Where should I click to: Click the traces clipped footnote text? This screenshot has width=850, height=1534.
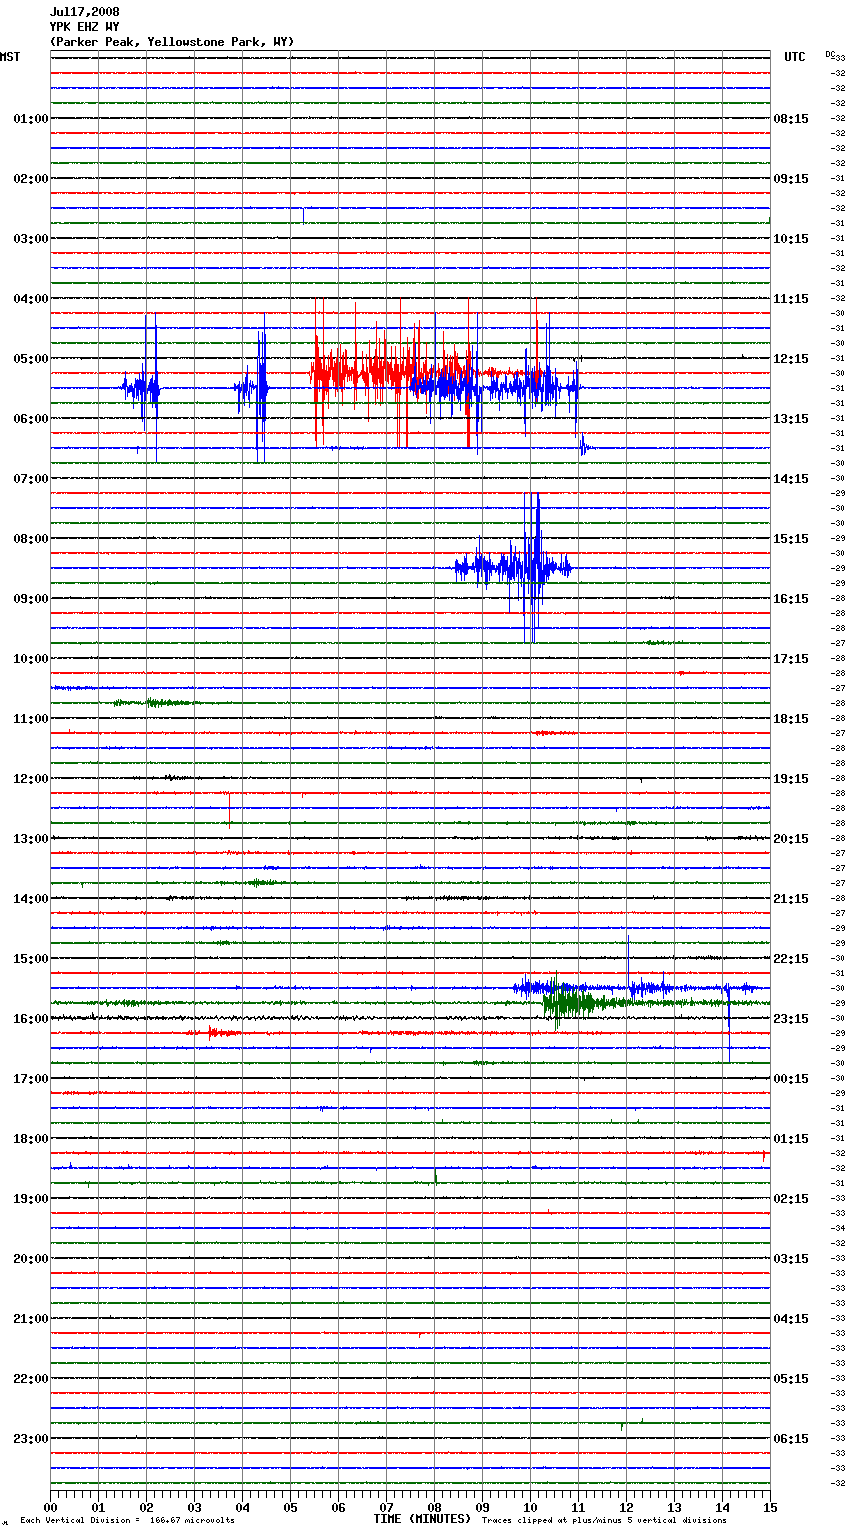click(604, 1520)
